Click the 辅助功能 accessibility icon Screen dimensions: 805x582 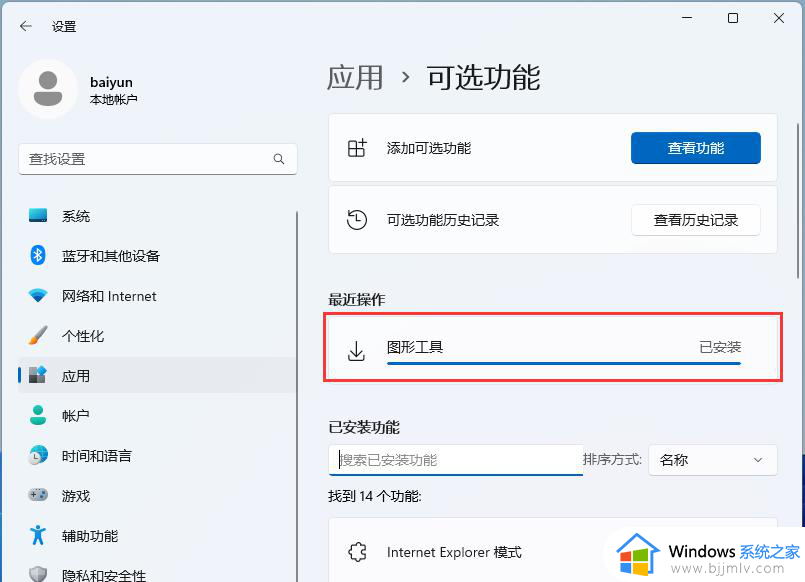pos(38,535)
